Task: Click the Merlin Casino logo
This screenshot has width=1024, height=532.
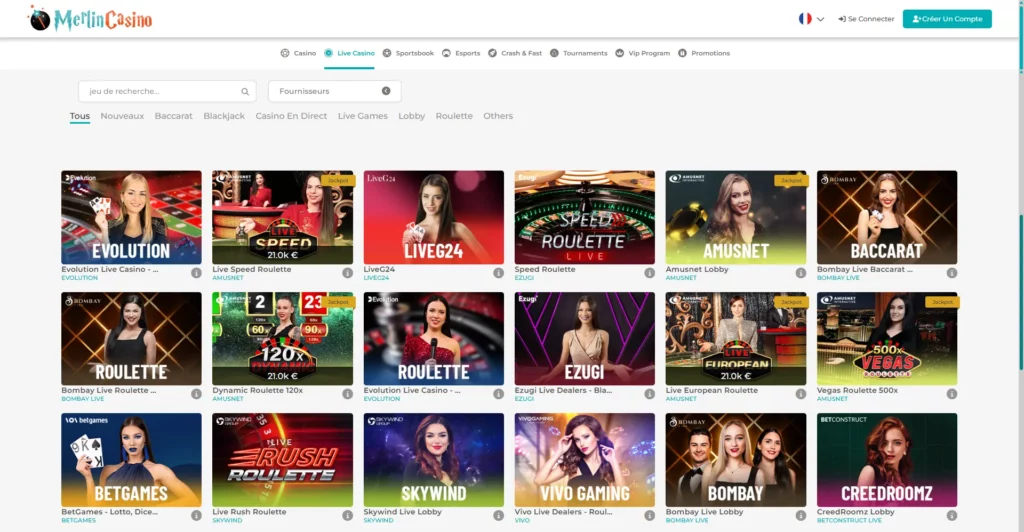Action: click(x=90, y=19)
